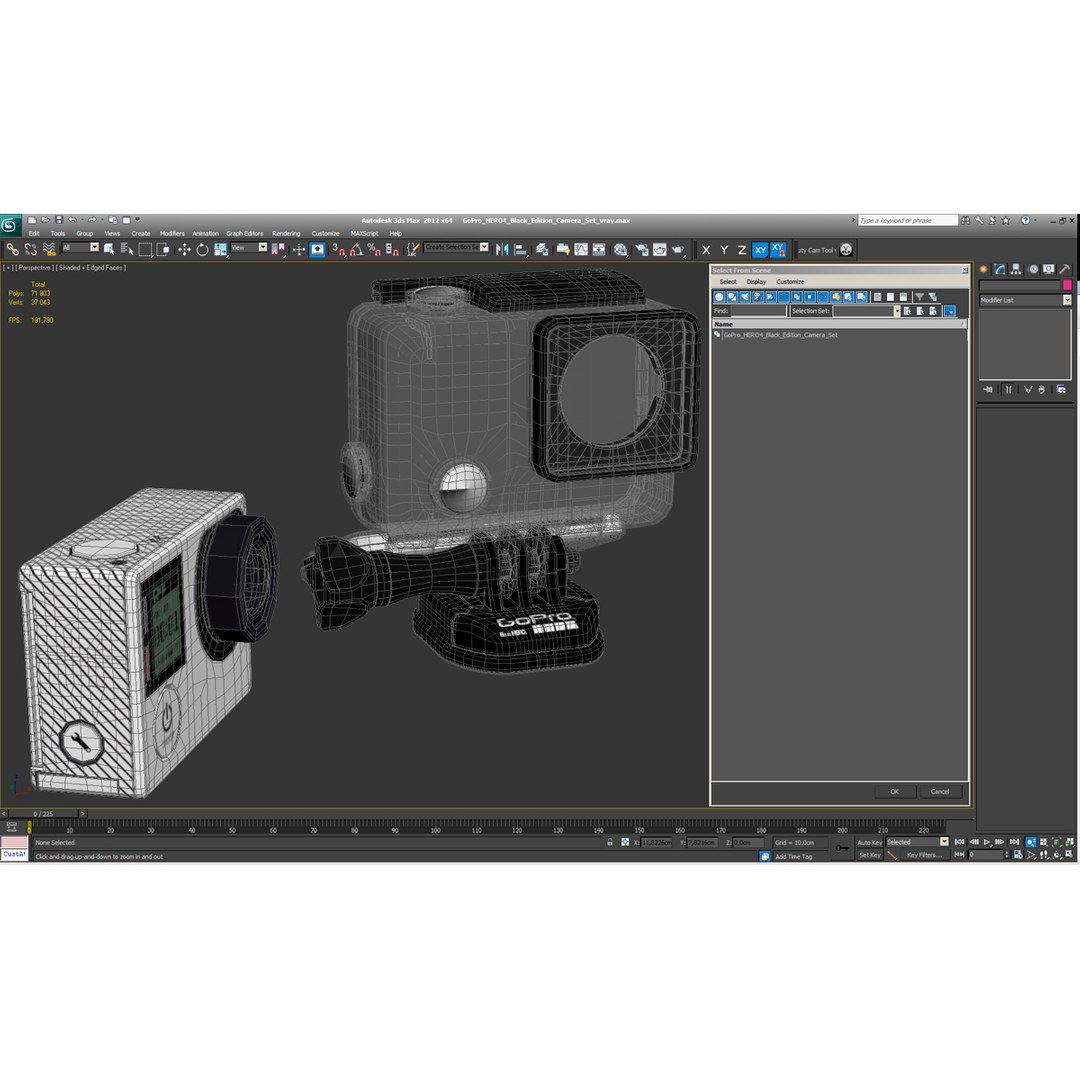Click the pink object color swatch
Viewport: 1080px width, 1080px height.
click(x=1067, y=285)
